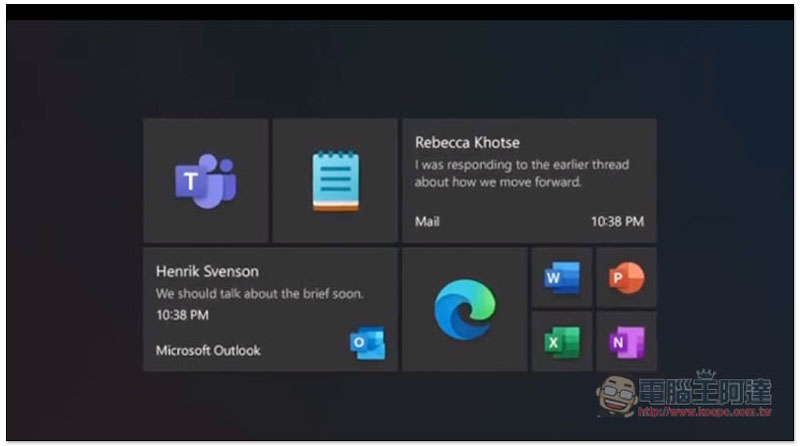Click the 10:38 PM time under Henrik's message
Image resolution: width=800 pixels, height=446 pixels.
tap(182, 315)
